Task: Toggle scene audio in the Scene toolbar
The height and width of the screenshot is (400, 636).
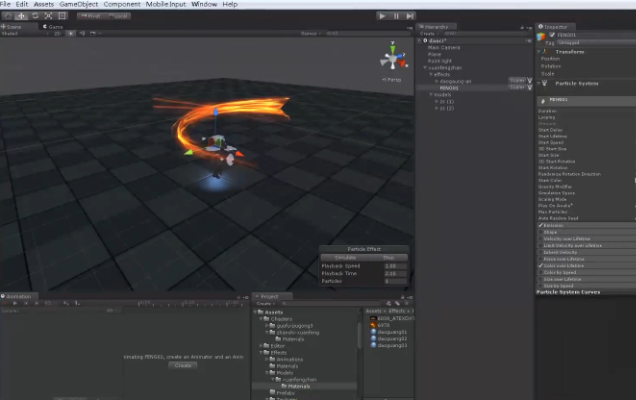Action: pyautogui.click(x=82, y=33)
